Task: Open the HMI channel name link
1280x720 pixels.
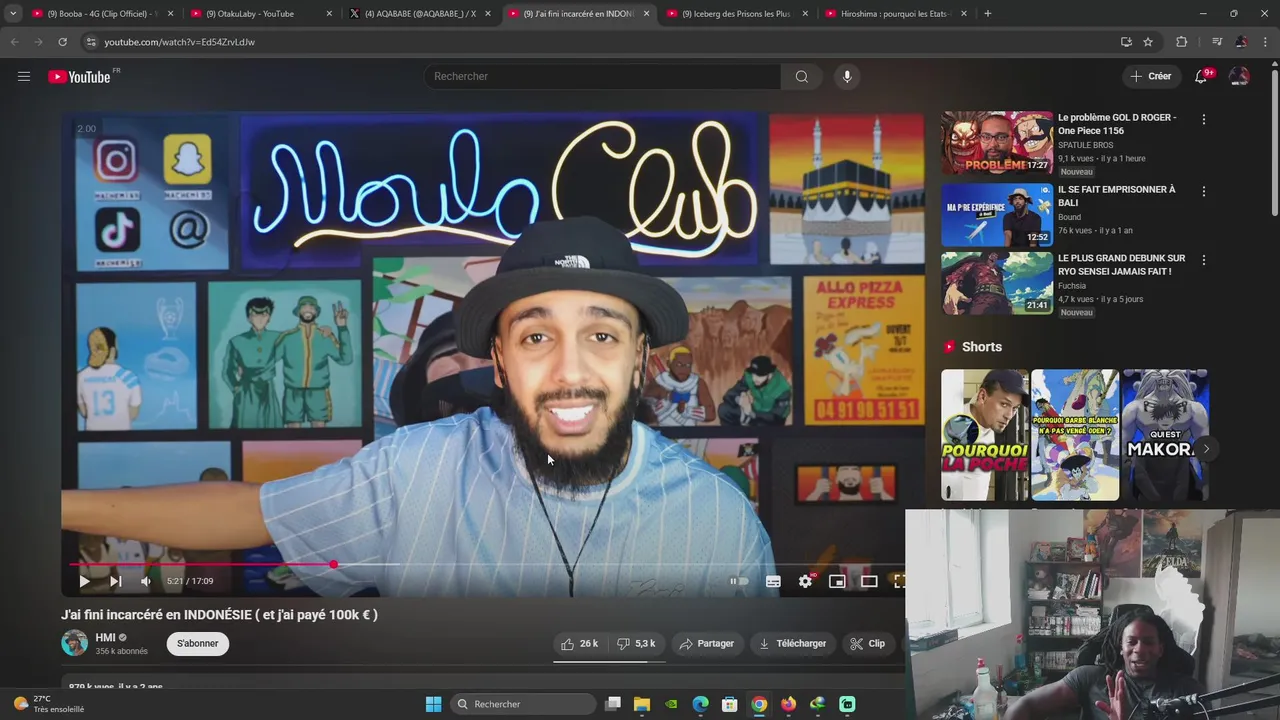Action: pyautogui.click(x=105, y=637)
